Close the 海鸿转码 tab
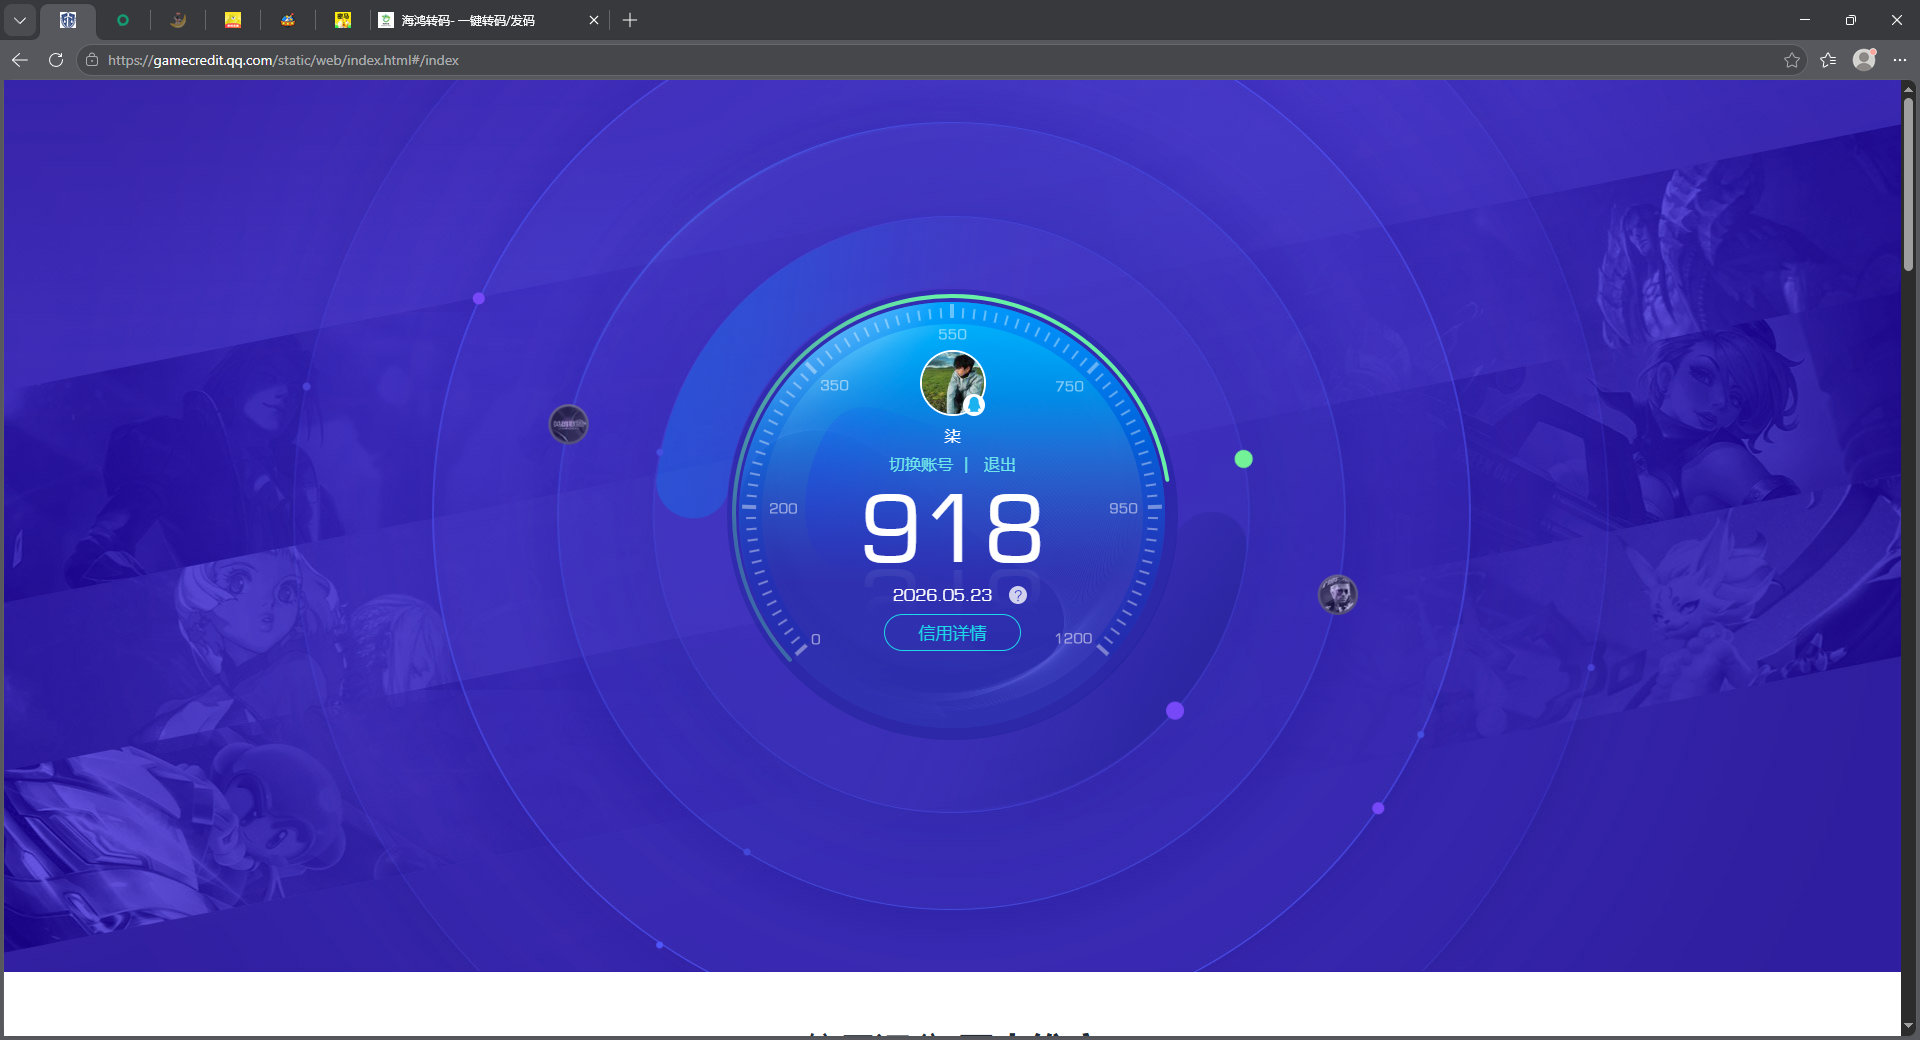The image size is (1920, 1040). [594, 20]
